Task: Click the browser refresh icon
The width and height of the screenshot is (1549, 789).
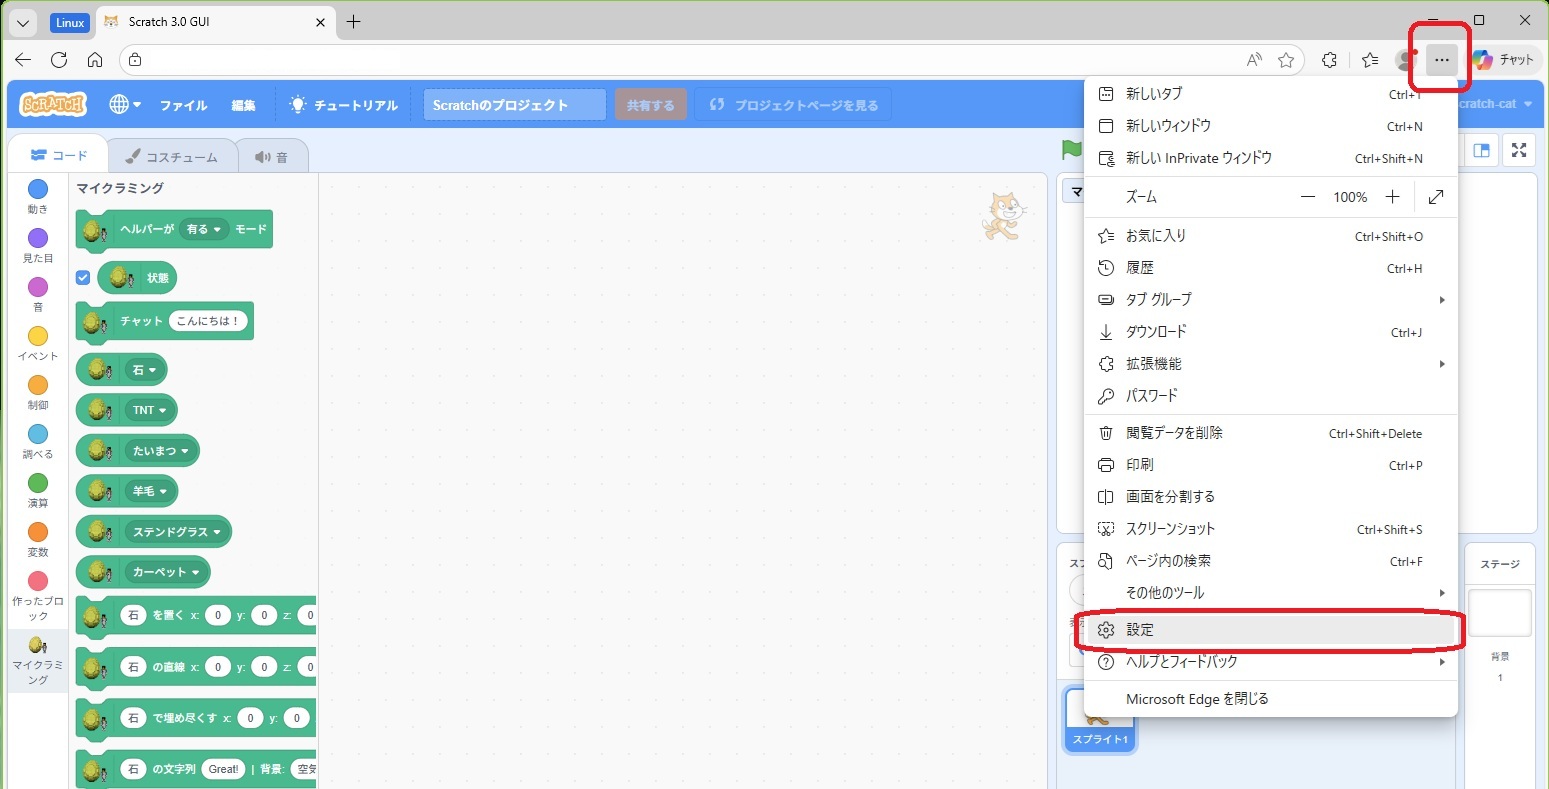Action: [x=59, y=60]
